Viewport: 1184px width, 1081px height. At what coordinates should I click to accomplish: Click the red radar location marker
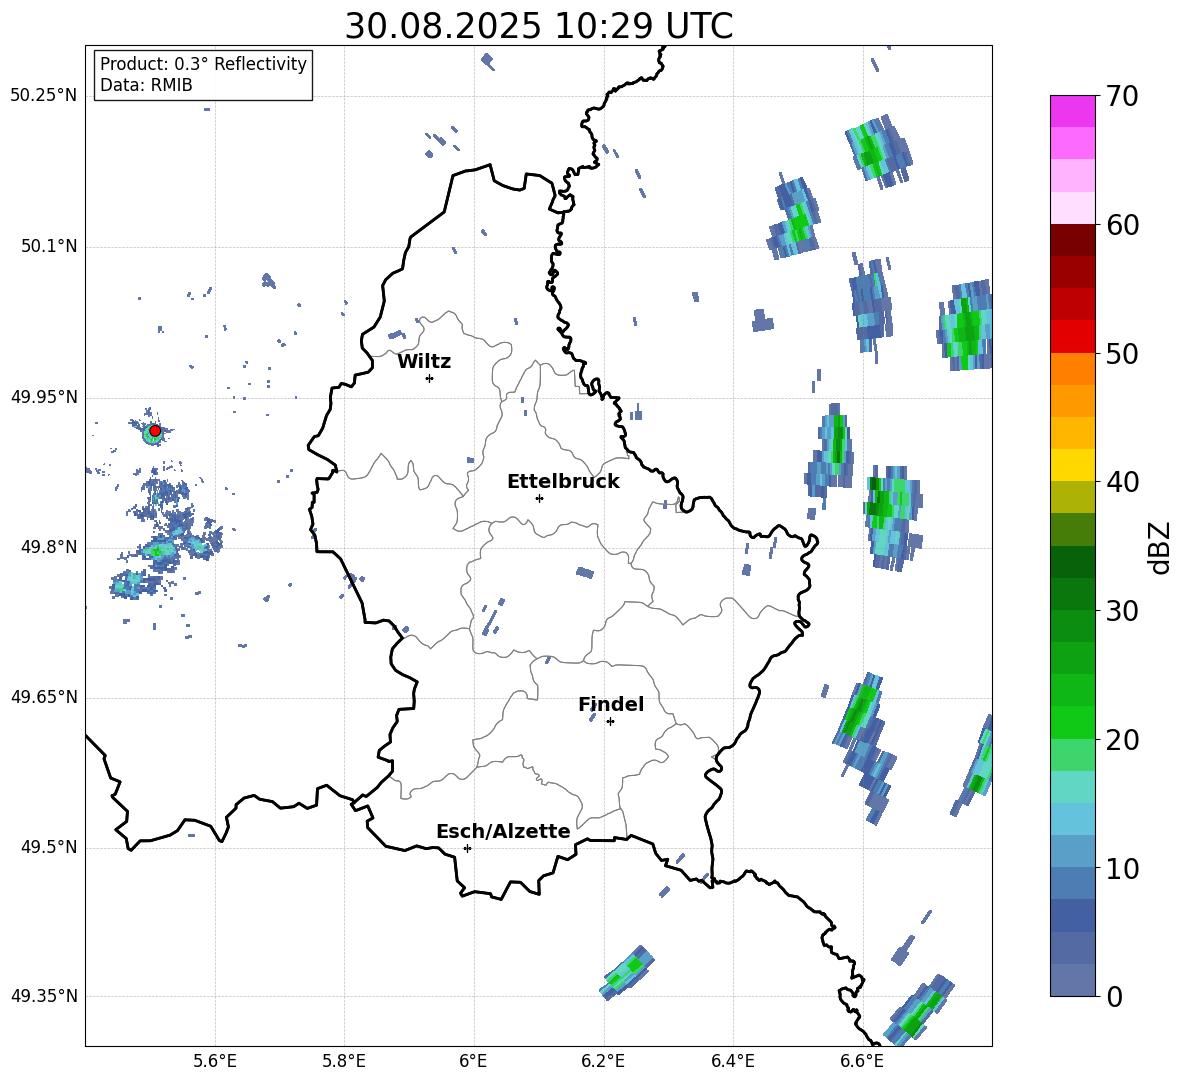155,431
